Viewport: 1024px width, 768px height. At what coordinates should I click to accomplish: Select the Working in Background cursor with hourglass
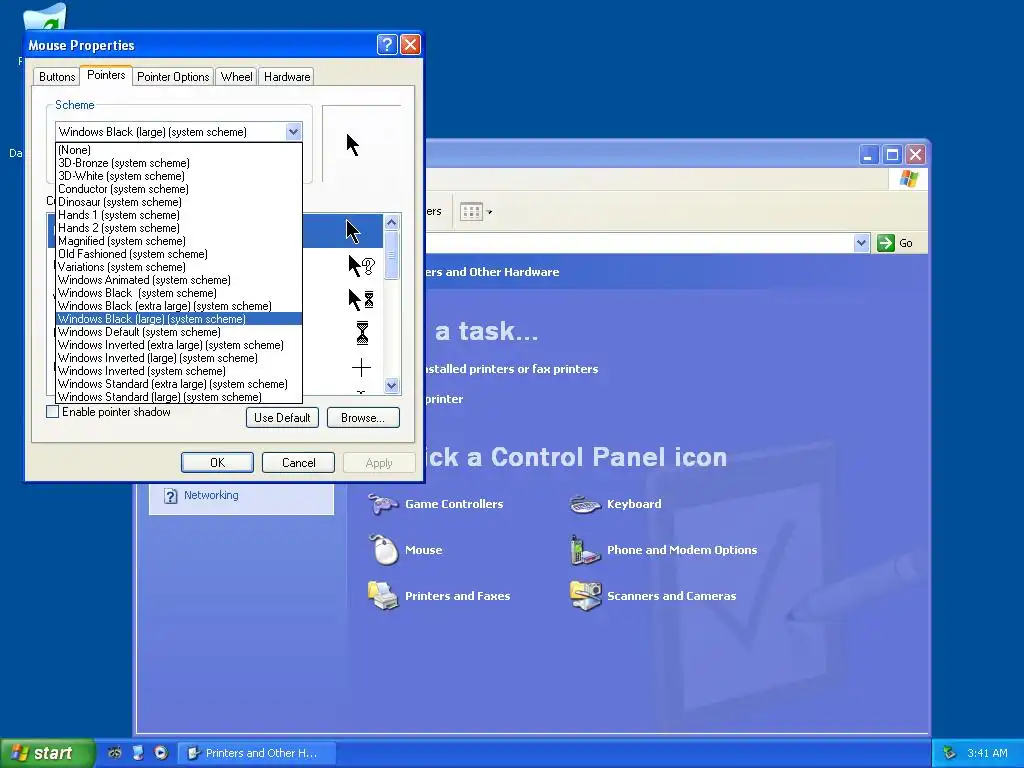pos(361,299)
